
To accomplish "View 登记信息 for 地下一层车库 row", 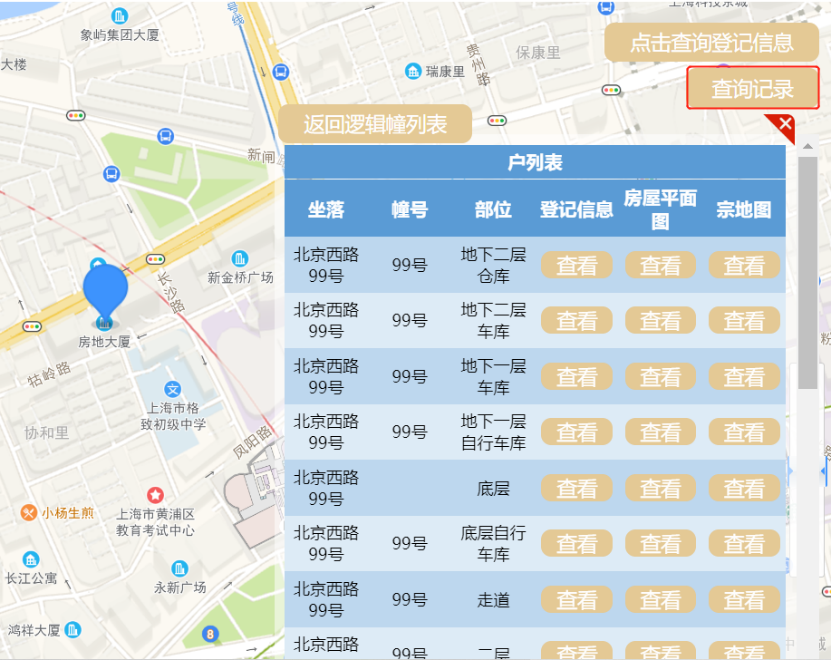I will pyautogui.click(x=577, y=376).
